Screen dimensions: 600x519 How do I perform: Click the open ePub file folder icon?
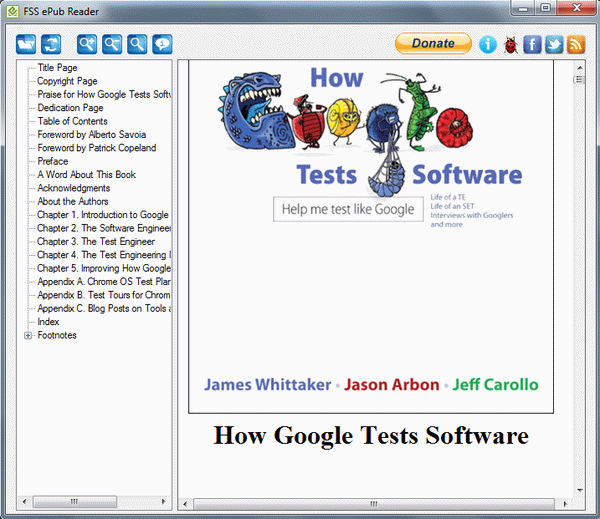click(x=27, y=44)
